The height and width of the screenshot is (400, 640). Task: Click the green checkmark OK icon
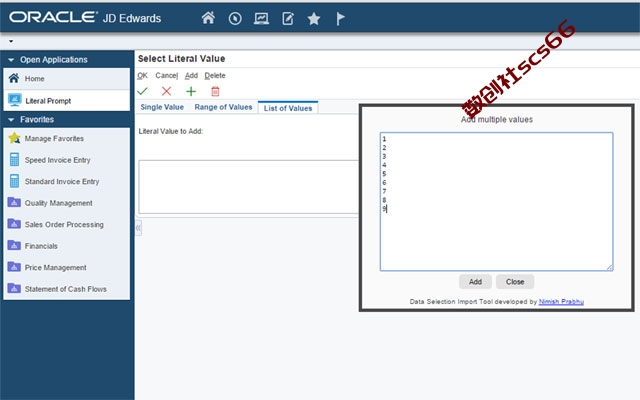(142, 91)
